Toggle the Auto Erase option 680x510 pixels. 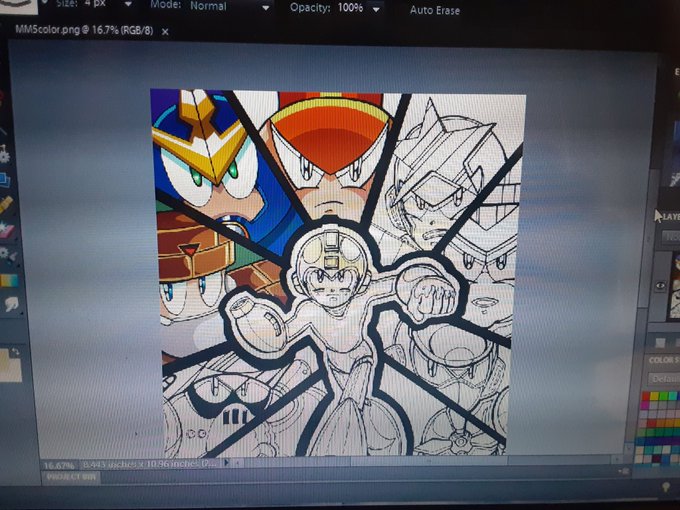[x=435, y=10]
